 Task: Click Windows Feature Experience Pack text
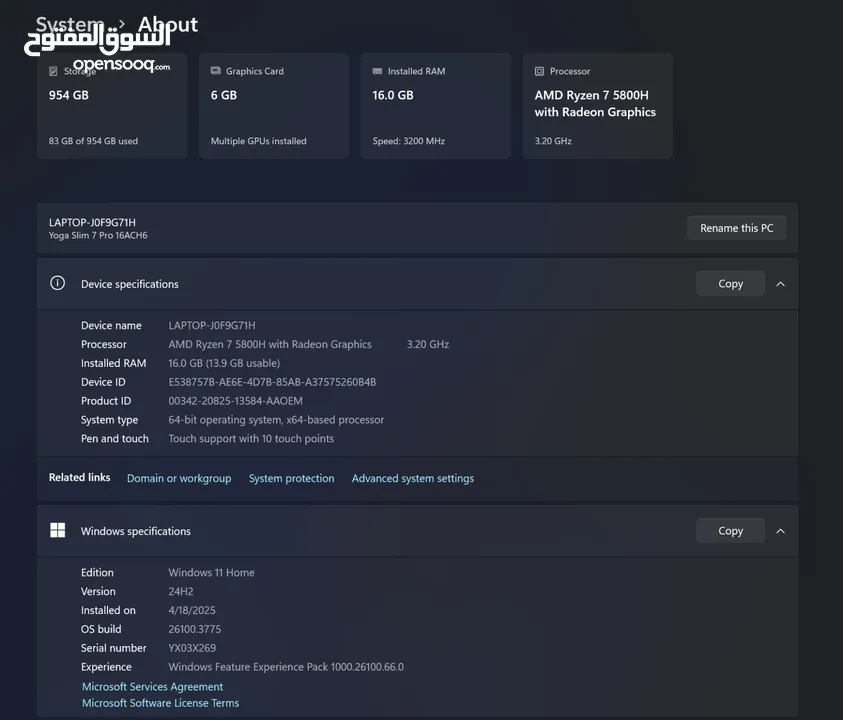coord(286,666)
